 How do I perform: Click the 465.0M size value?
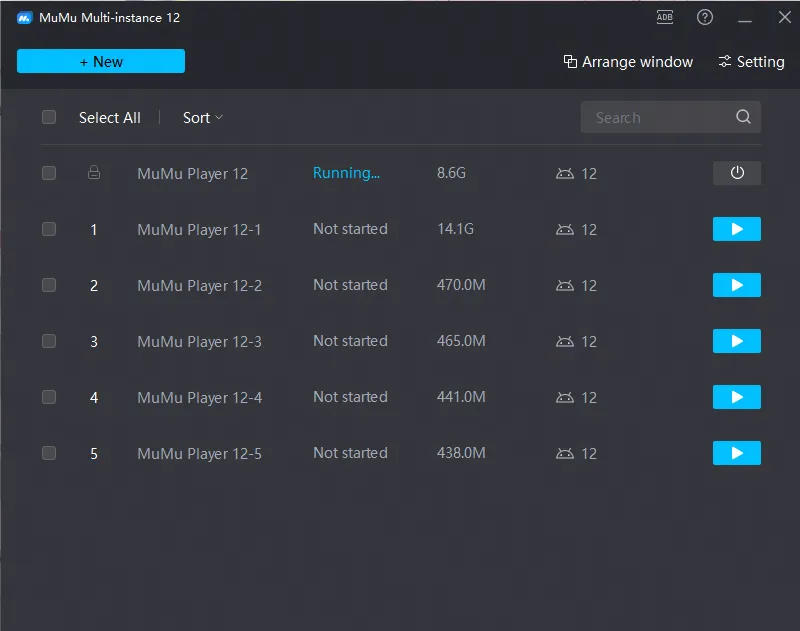point(461,341)
